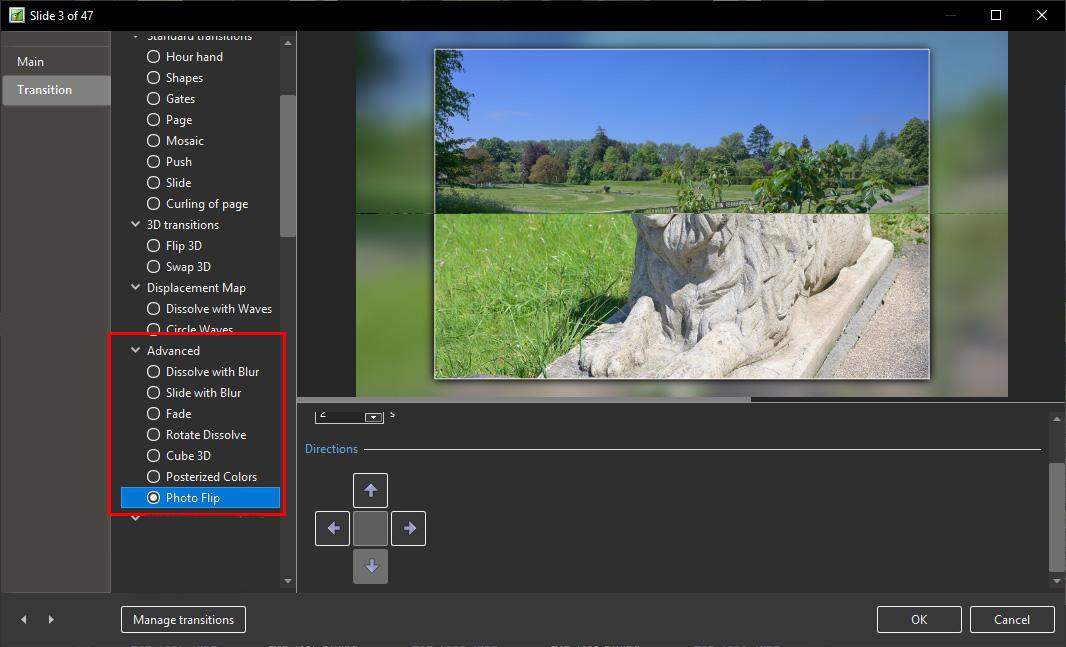Click the down direction arrow button
Viewport: 1066px width, 647px height.
pyautogui.click(x=370, y=566)
